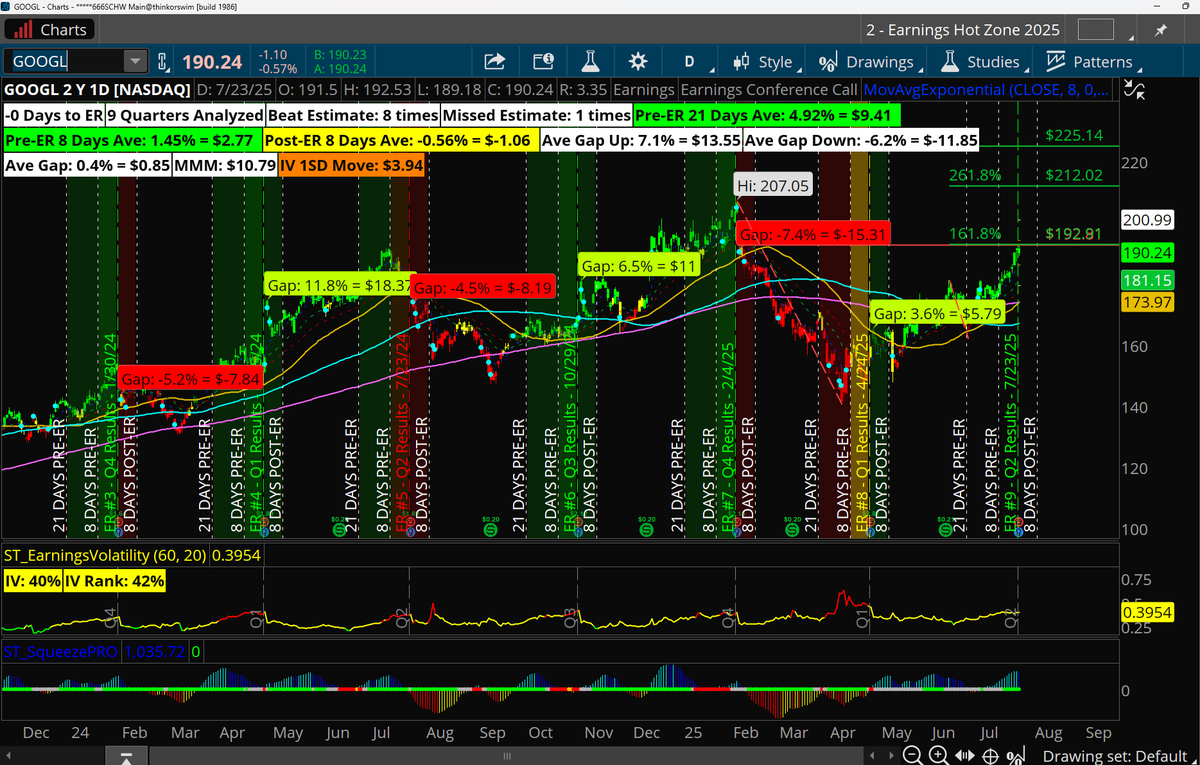1200x765 pixels.
Task: Click the Gap: -7.4% = $-15.31 label
Action: (811, 234)
